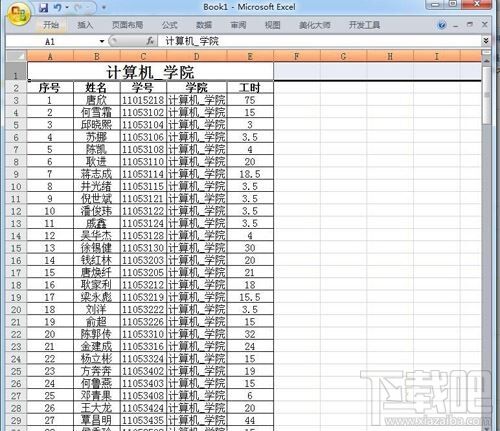Open the 开发工具 ribbon tab
Viewport: 500px width, 431px height.
coord(364,25)
